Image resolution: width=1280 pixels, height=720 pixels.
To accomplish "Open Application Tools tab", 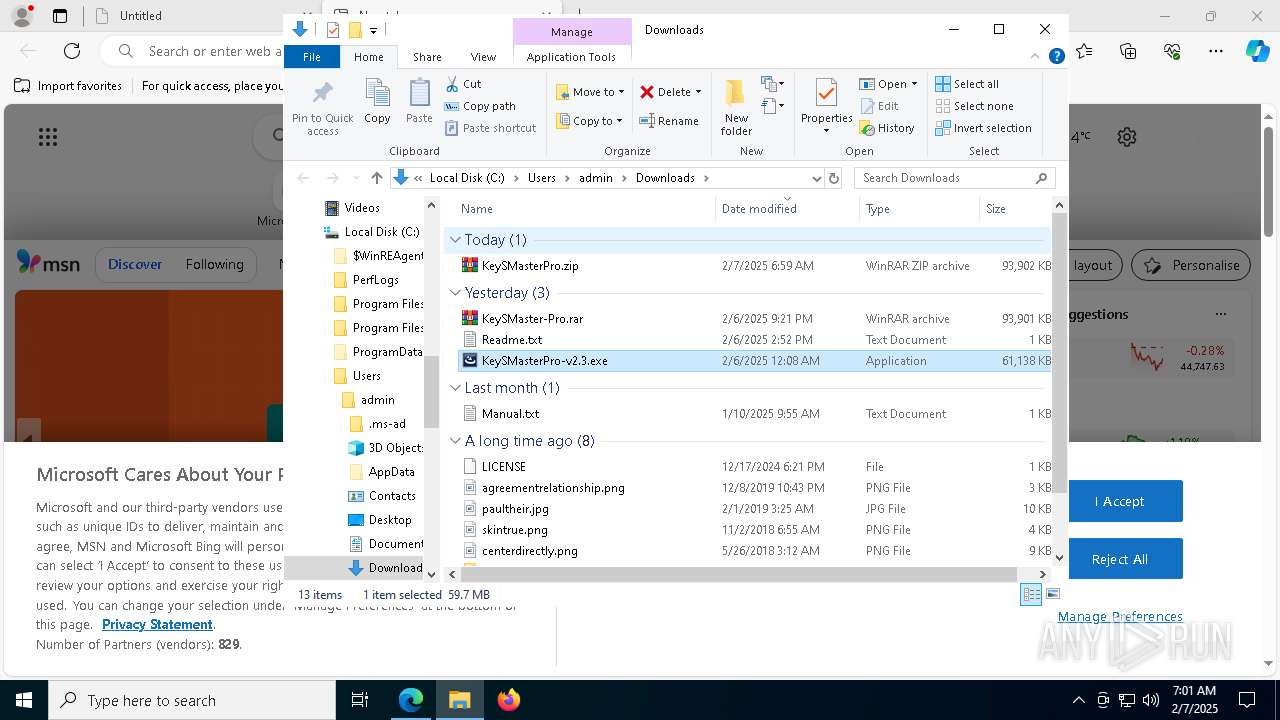I will 571,57.
